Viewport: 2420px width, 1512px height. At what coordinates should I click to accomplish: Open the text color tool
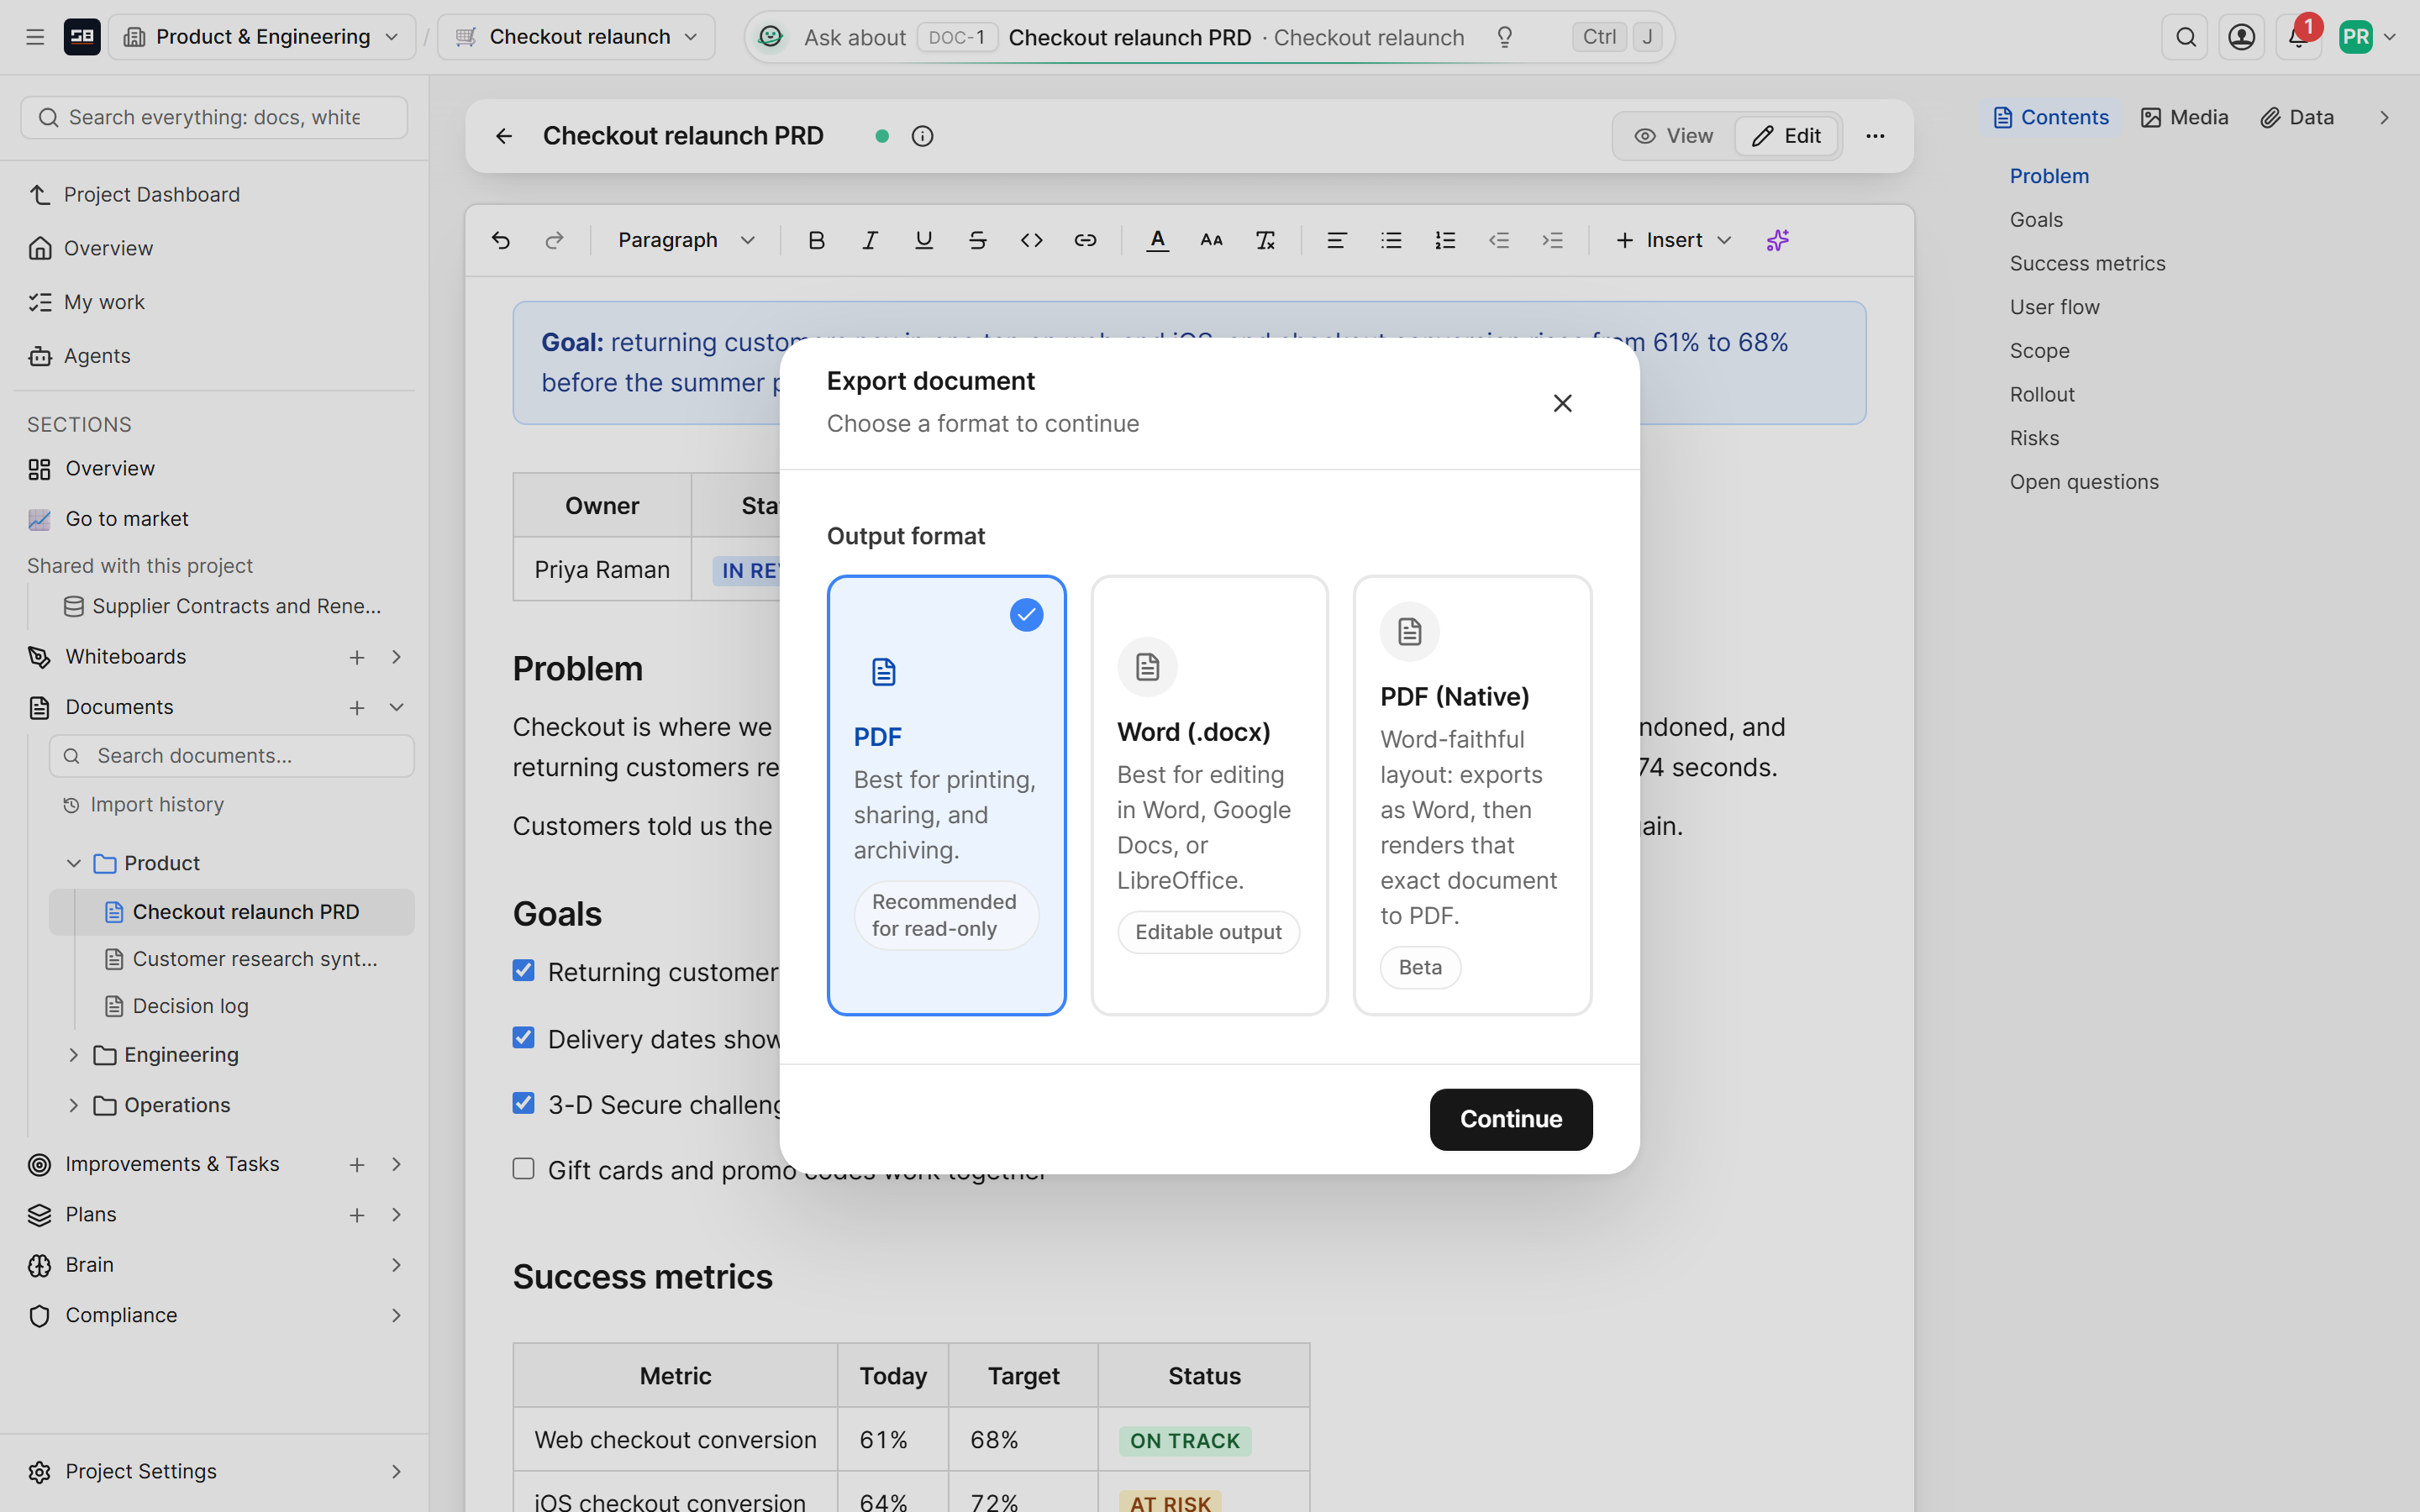point(1157,240)
